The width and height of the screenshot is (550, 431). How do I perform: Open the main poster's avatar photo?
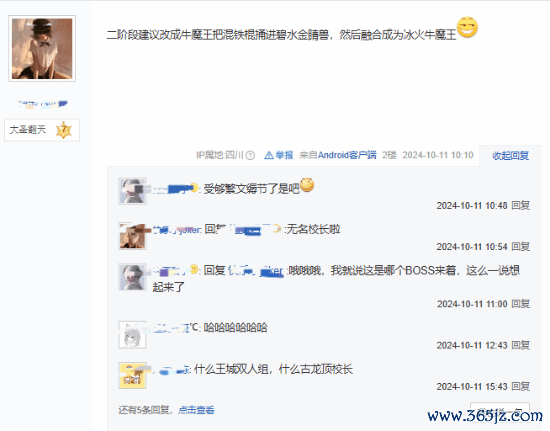[42, 48]
